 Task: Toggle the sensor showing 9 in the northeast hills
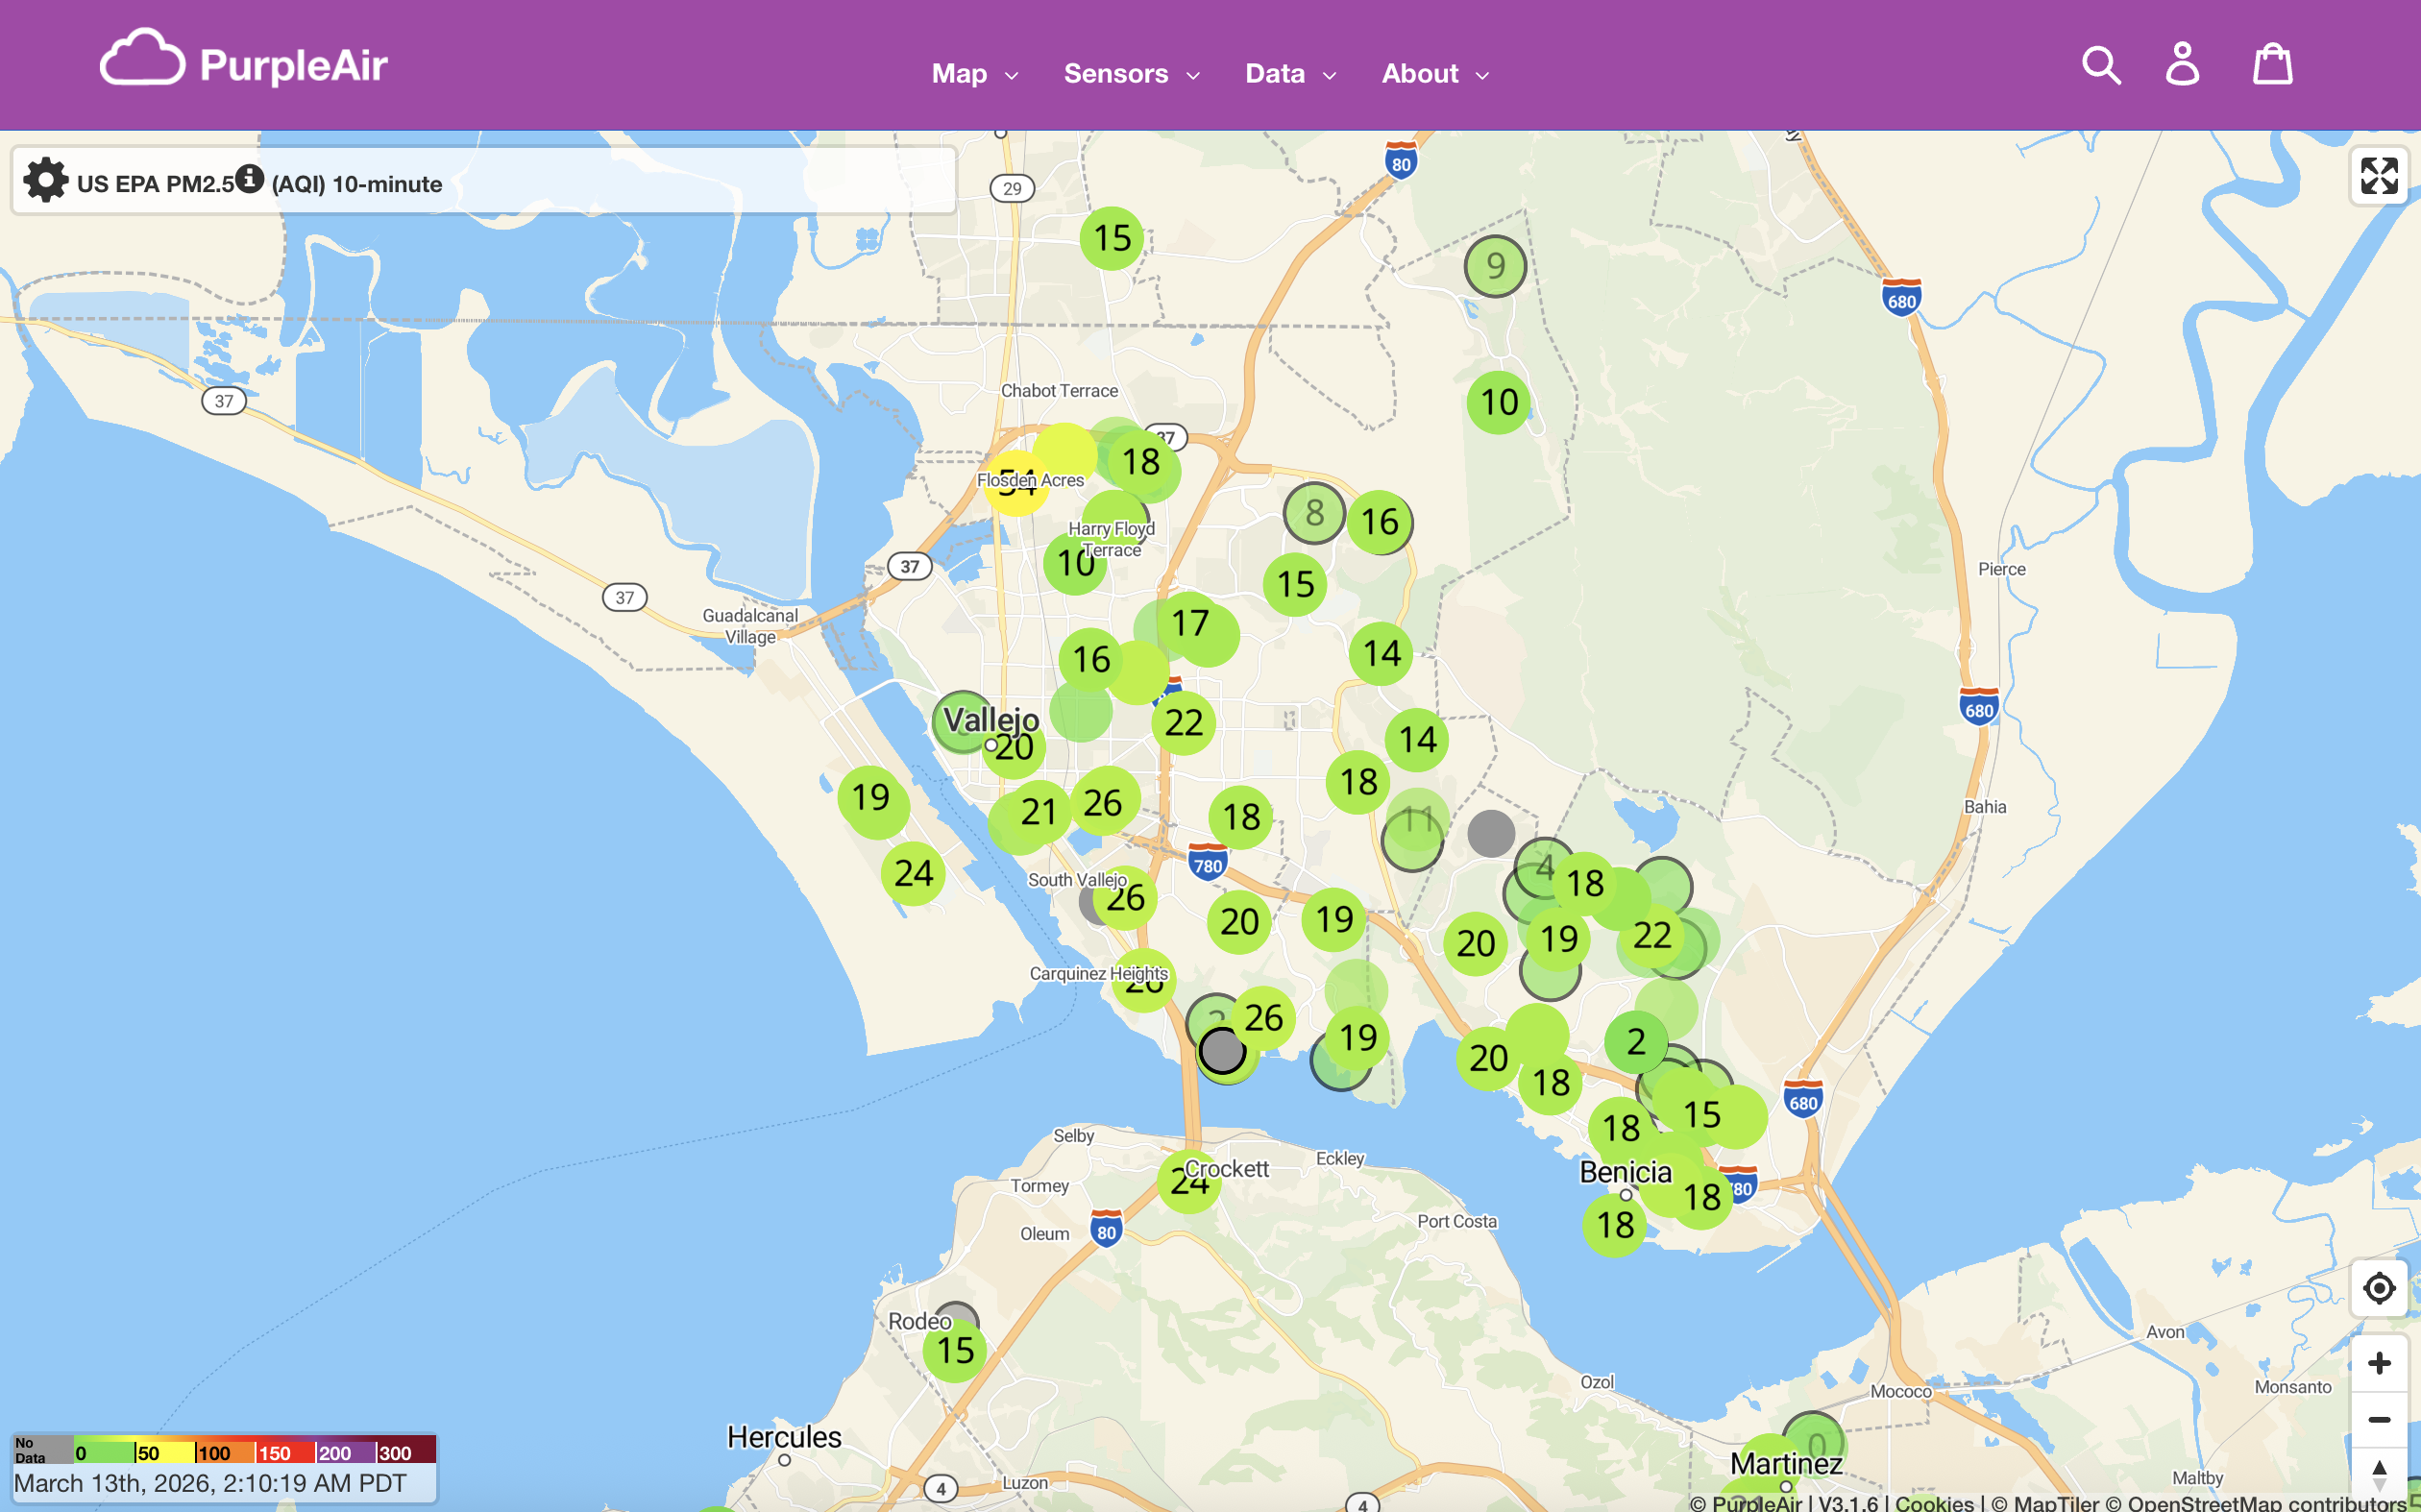coord(1494,266)
